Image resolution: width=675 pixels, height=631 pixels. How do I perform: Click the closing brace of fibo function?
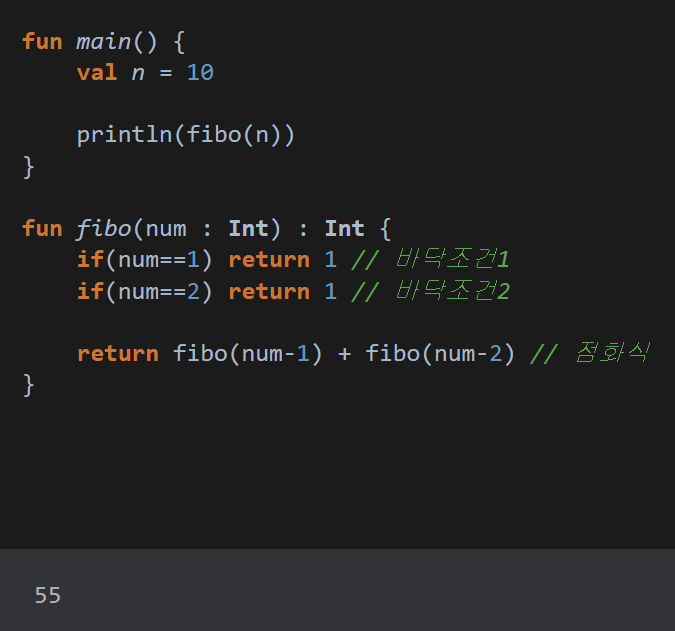28,385
